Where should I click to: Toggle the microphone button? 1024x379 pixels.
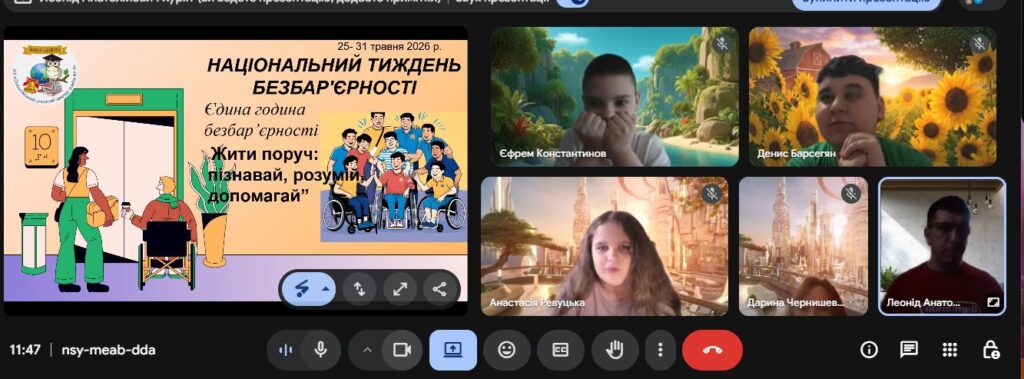point(320,350)
